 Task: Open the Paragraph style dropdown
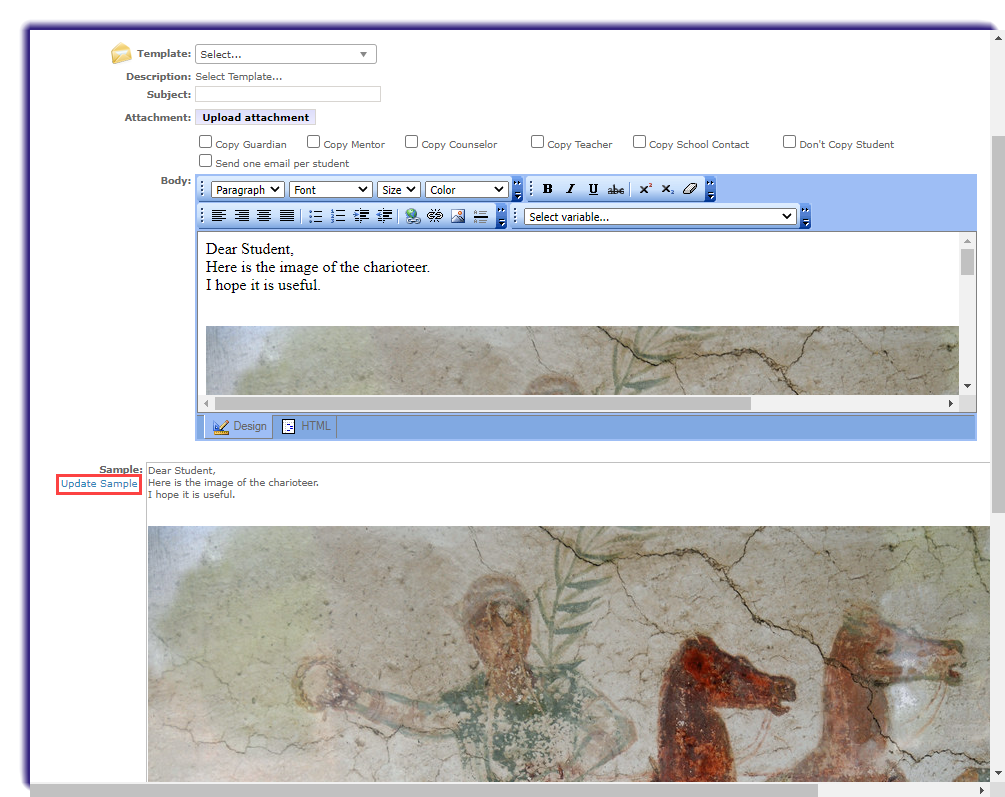(x=246, y=189)
